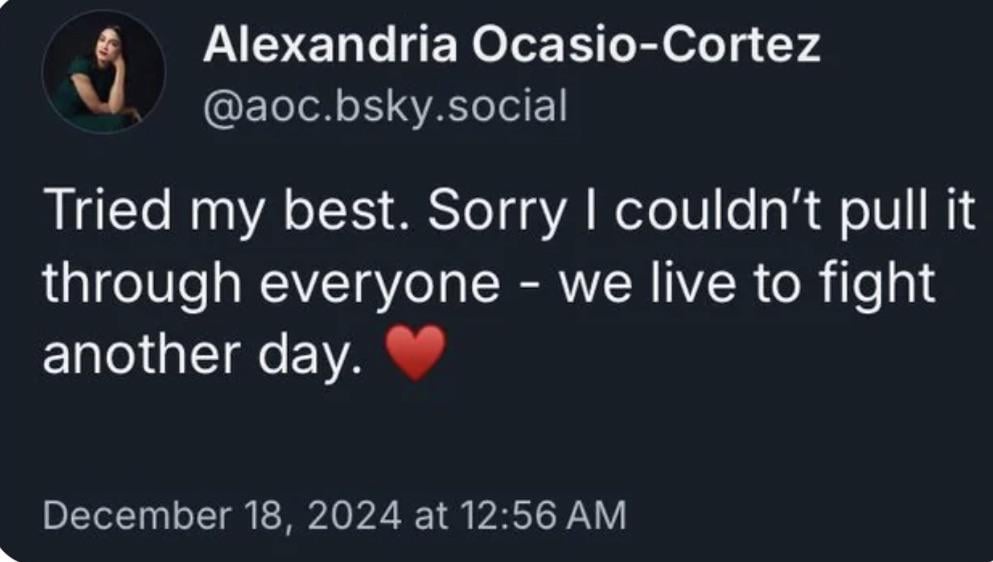Click the year "2024" in the timestamp
Image resolution: width=993 pixels, height=562 pixels.
click(x=352, y=516)
